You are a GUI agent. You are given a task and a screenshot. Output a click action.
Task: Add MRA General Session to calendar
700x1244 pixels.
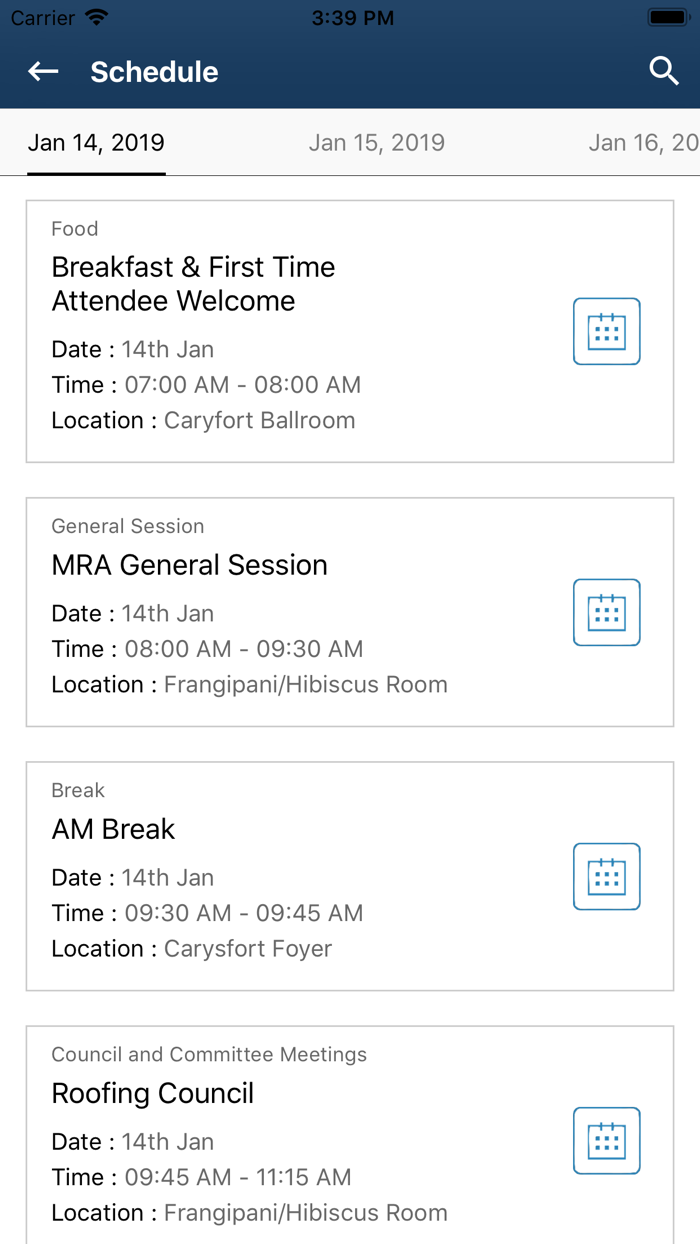coord(606,612)
